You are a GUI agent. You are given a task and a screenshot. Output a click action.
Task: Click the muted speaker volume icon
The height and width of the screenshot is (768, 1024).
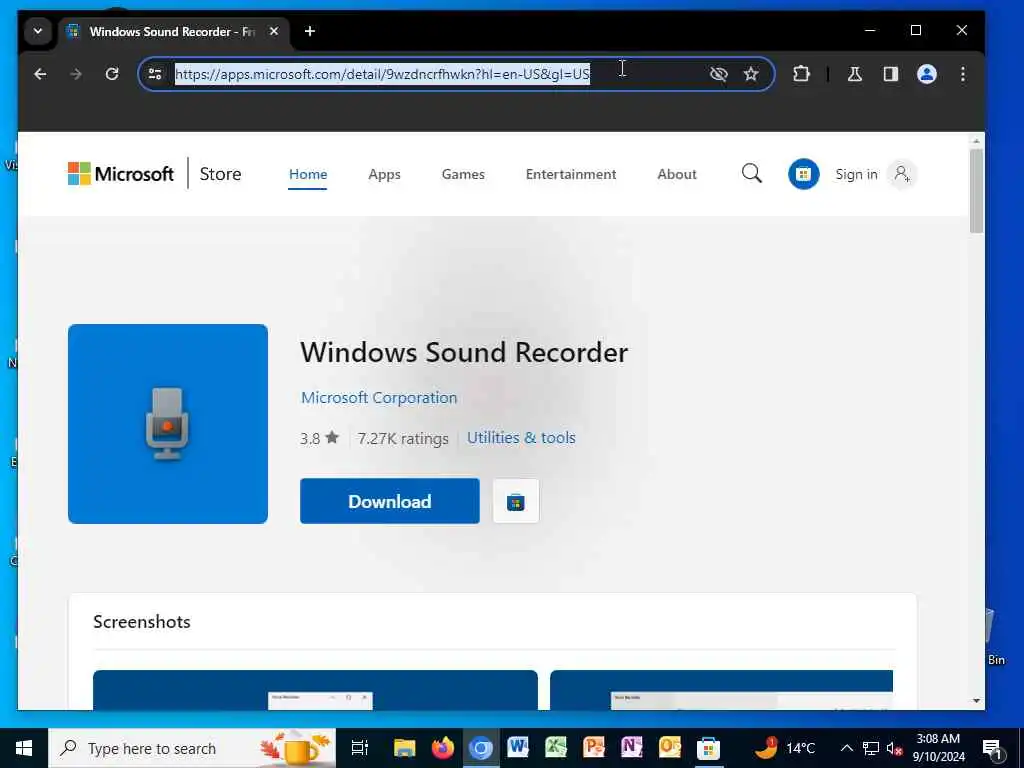pos(894,748)
